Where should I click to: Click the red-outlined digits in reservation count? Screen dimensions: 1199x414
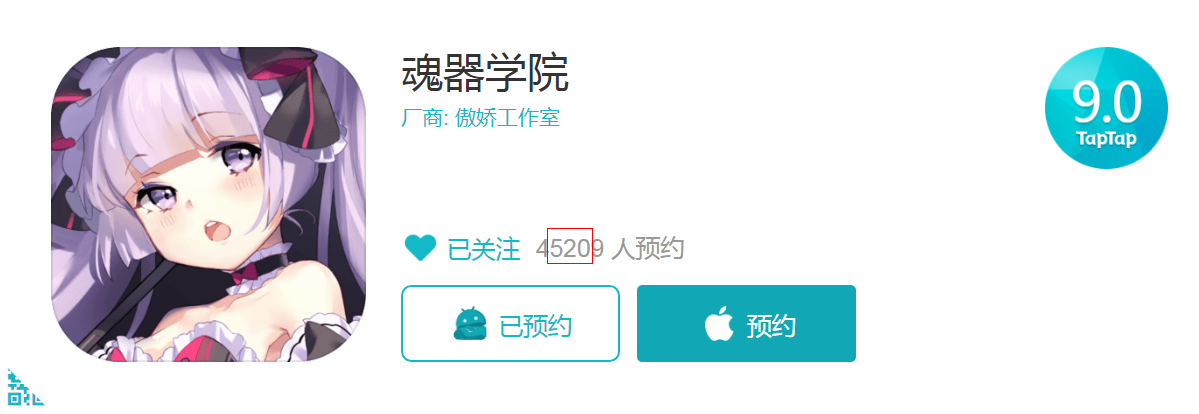point(570,246)
